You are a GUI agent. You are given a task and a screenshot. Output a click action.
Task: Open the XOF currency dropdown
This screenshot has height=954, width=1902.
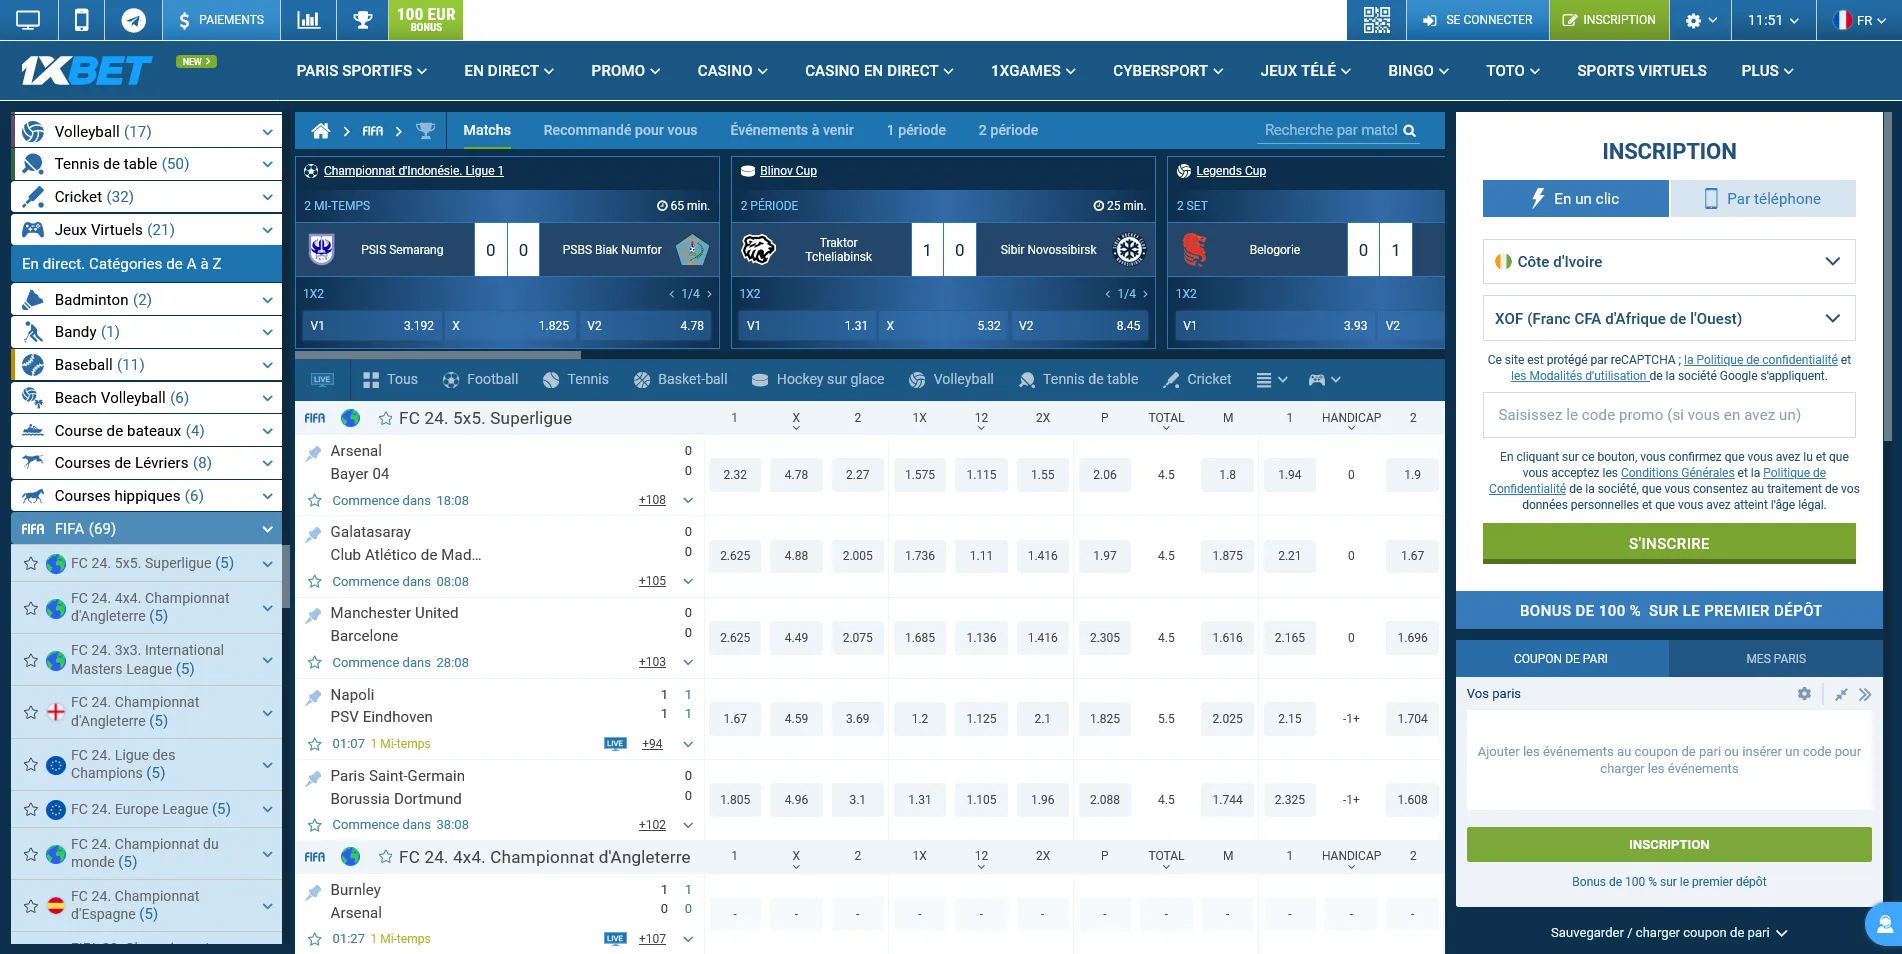pos(1668,319)
